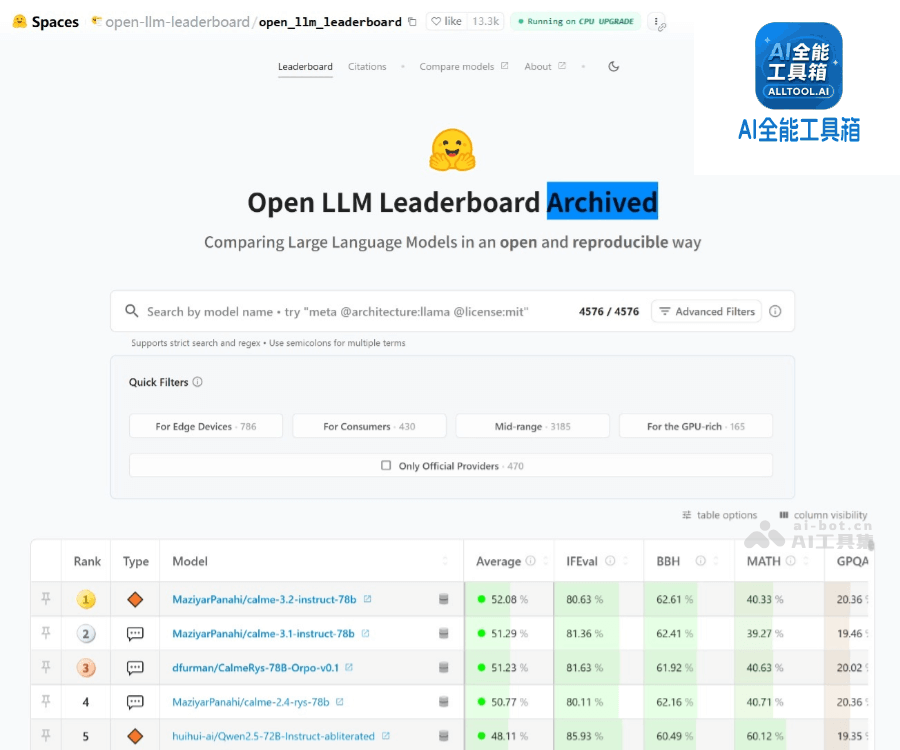Click the orange diamond type icon in rank 1 row
This screenshot has width=900, height=750.
coord(135,599)
